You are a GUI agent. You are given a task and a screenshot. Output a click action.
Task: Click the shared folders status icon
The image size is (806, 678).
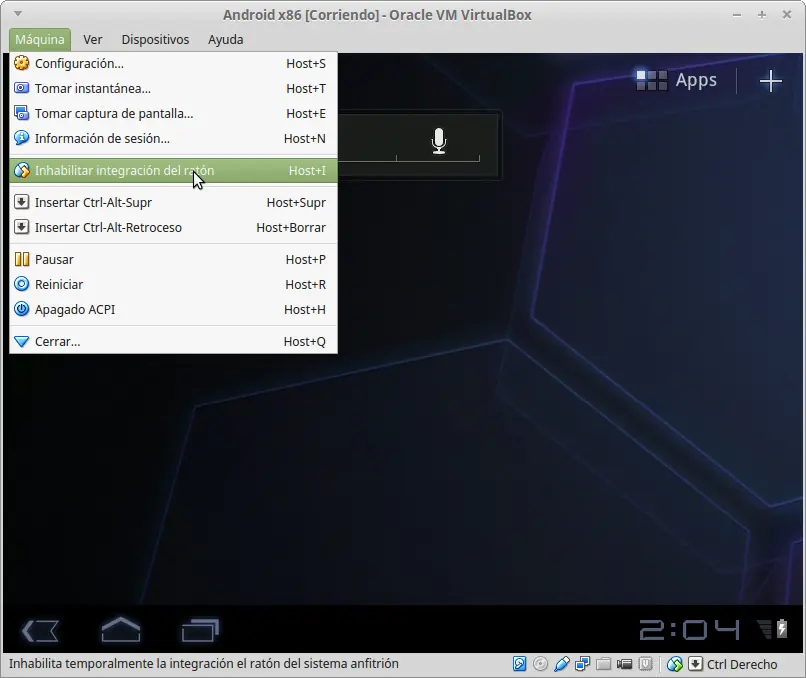[x=603, y=664]
